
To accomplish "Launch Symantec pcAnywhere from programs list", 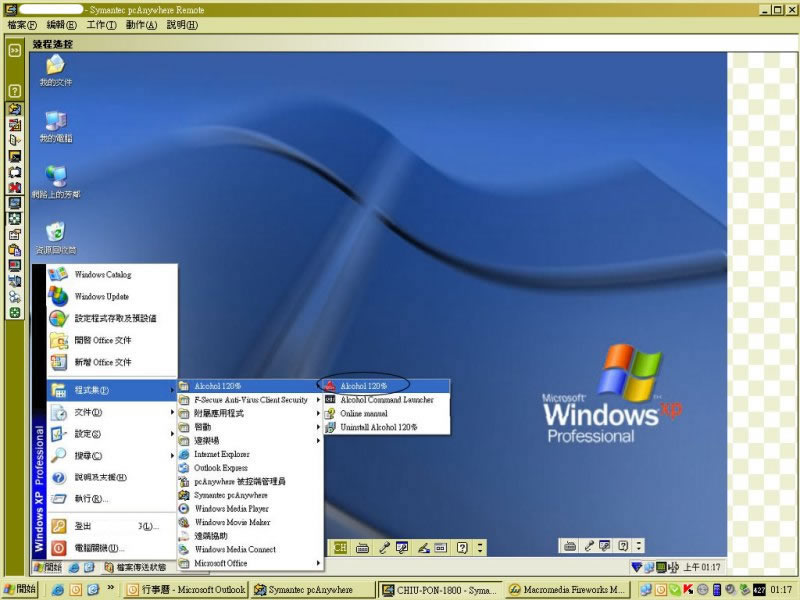I will (250, 495).
